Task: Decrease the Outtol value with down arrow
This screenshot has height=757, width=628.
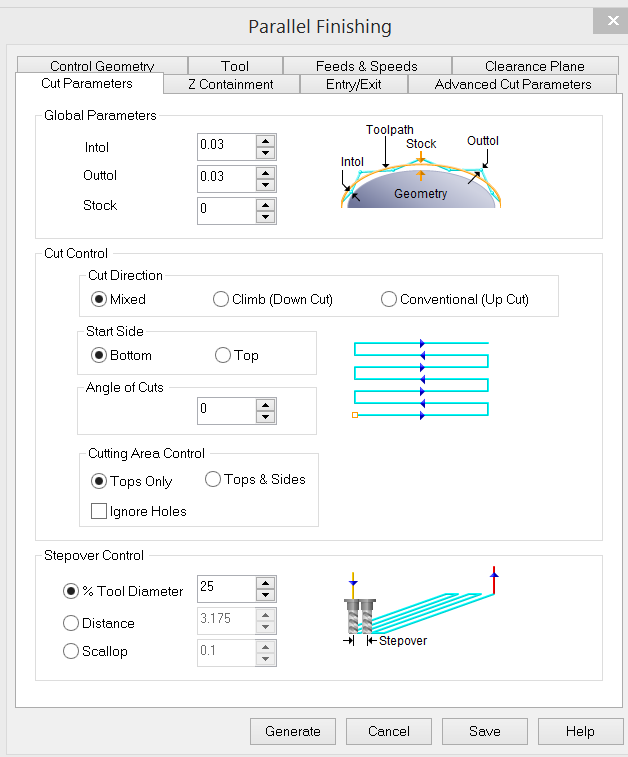Action: point(265,185)
